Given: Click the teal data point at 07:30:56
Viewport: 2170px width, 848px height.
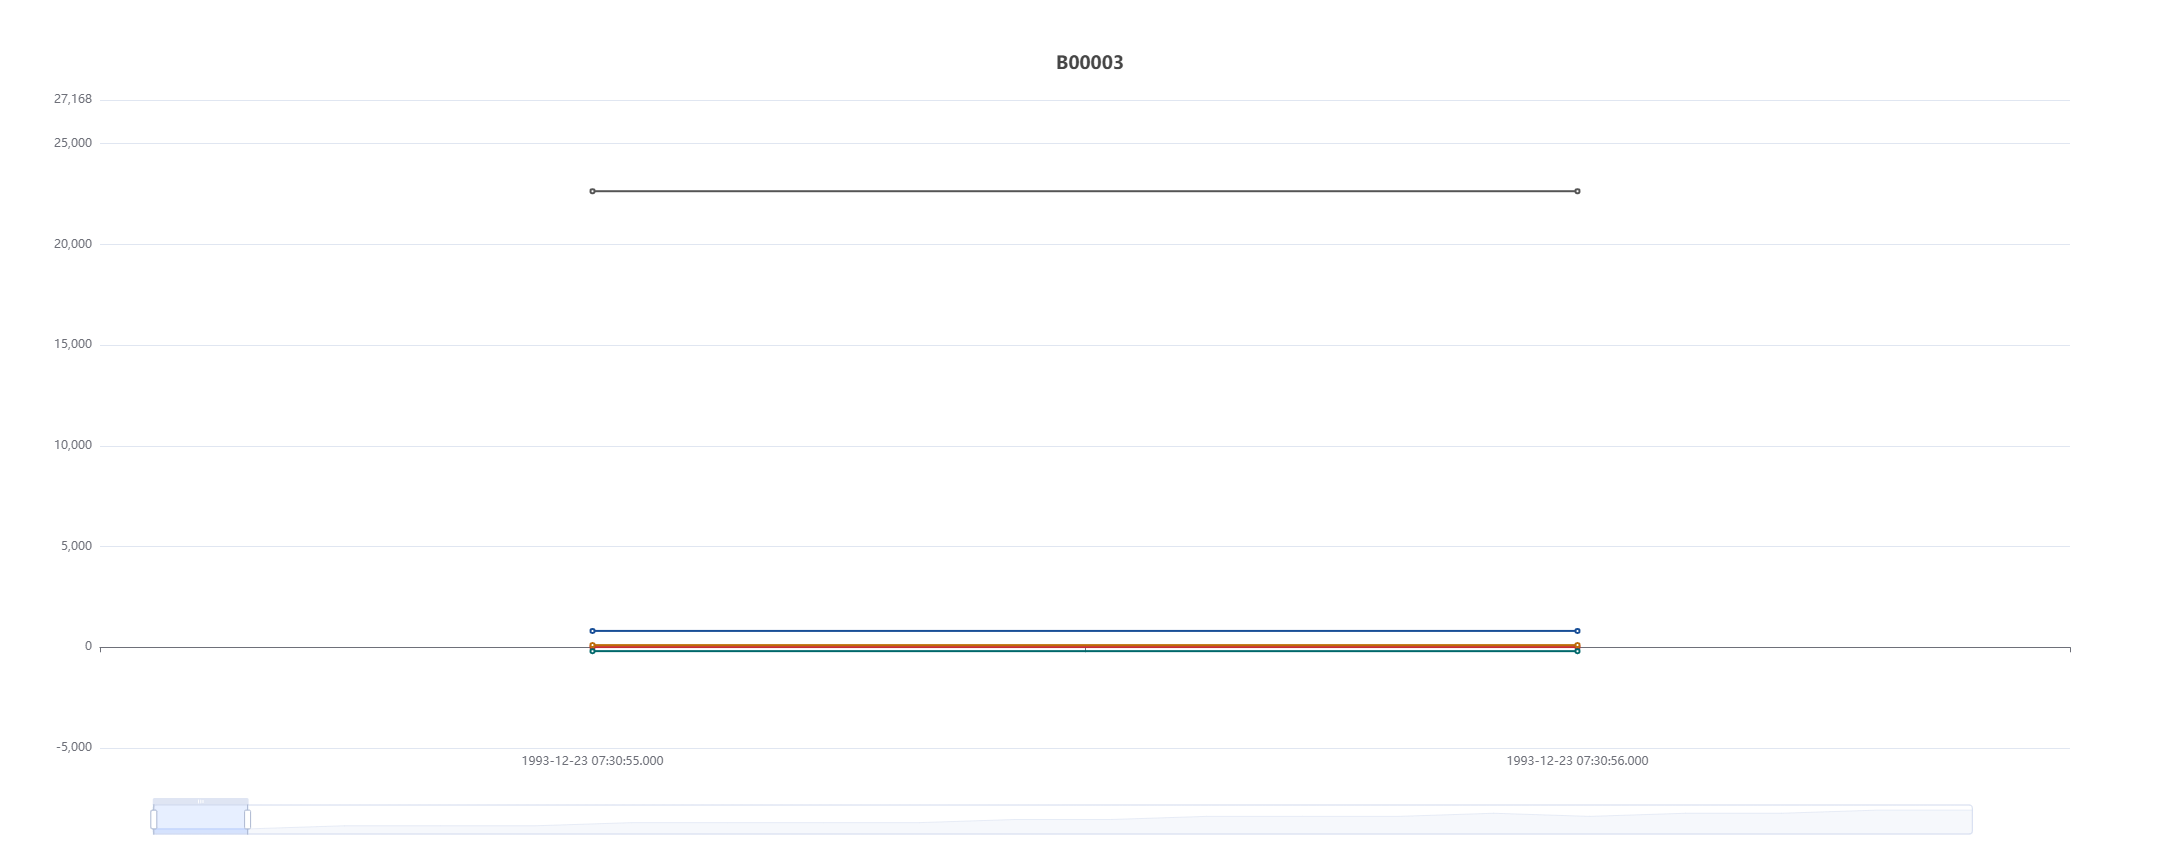Looking at the screenshot, I should [x=1577, y=651].
